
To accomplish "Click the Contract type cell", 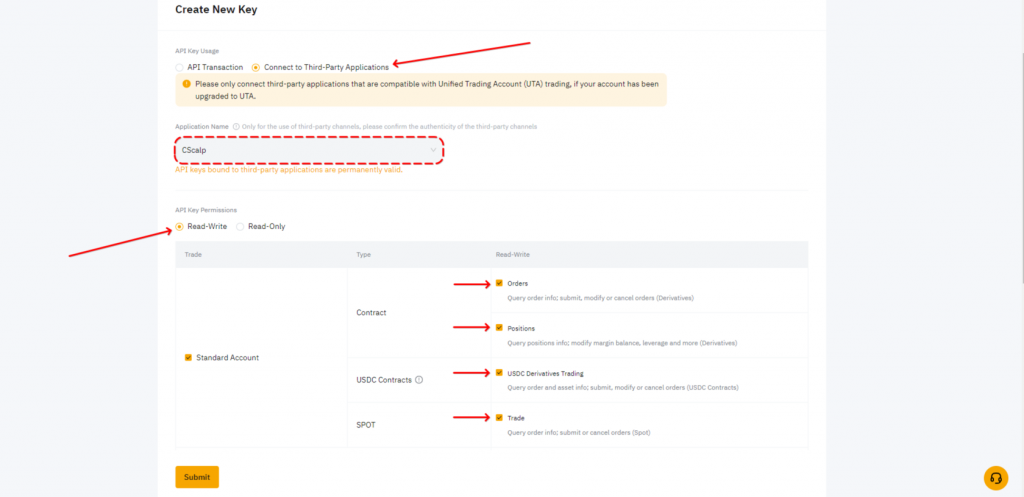I will (372, 312).
